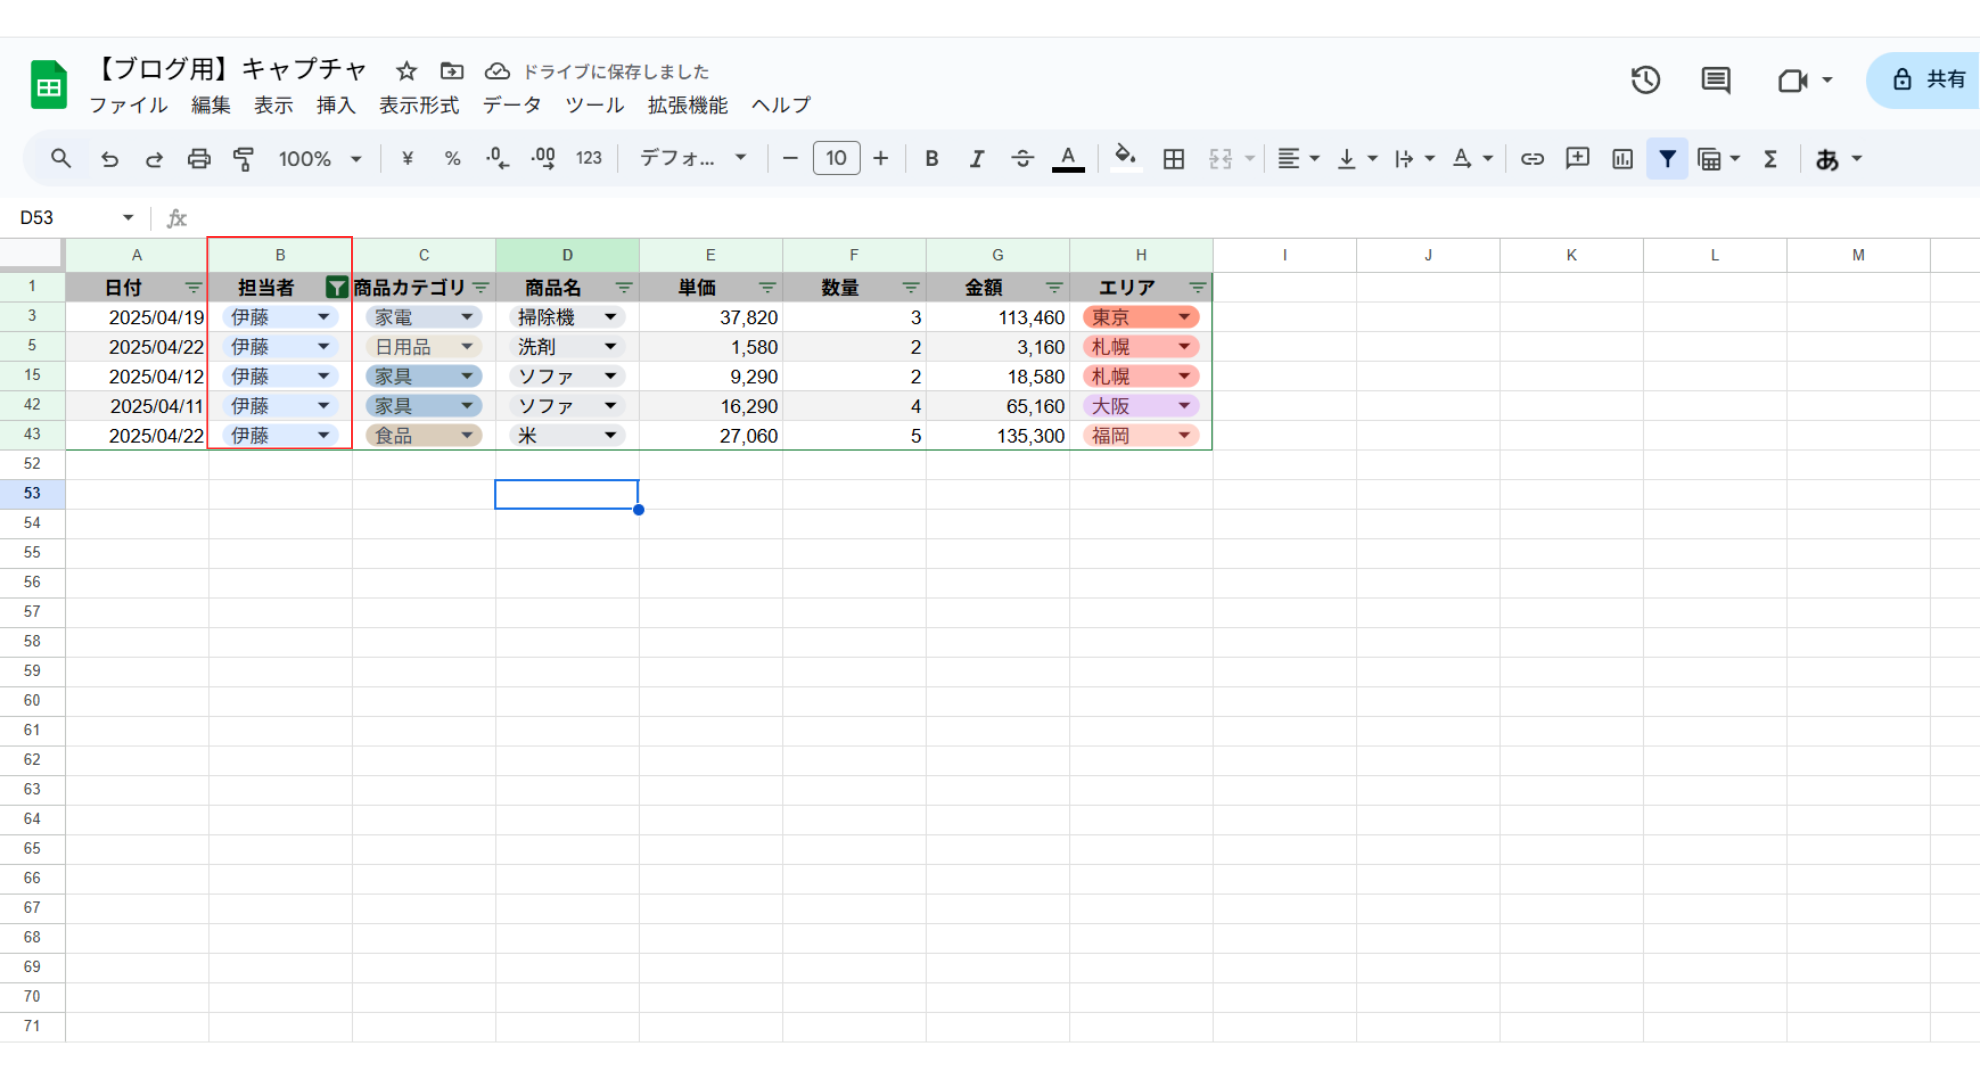Toggle the filter funnel in toolbar
Image resolution: width=1980 pixels, height=1080 pixels.
pos(1667,159)
